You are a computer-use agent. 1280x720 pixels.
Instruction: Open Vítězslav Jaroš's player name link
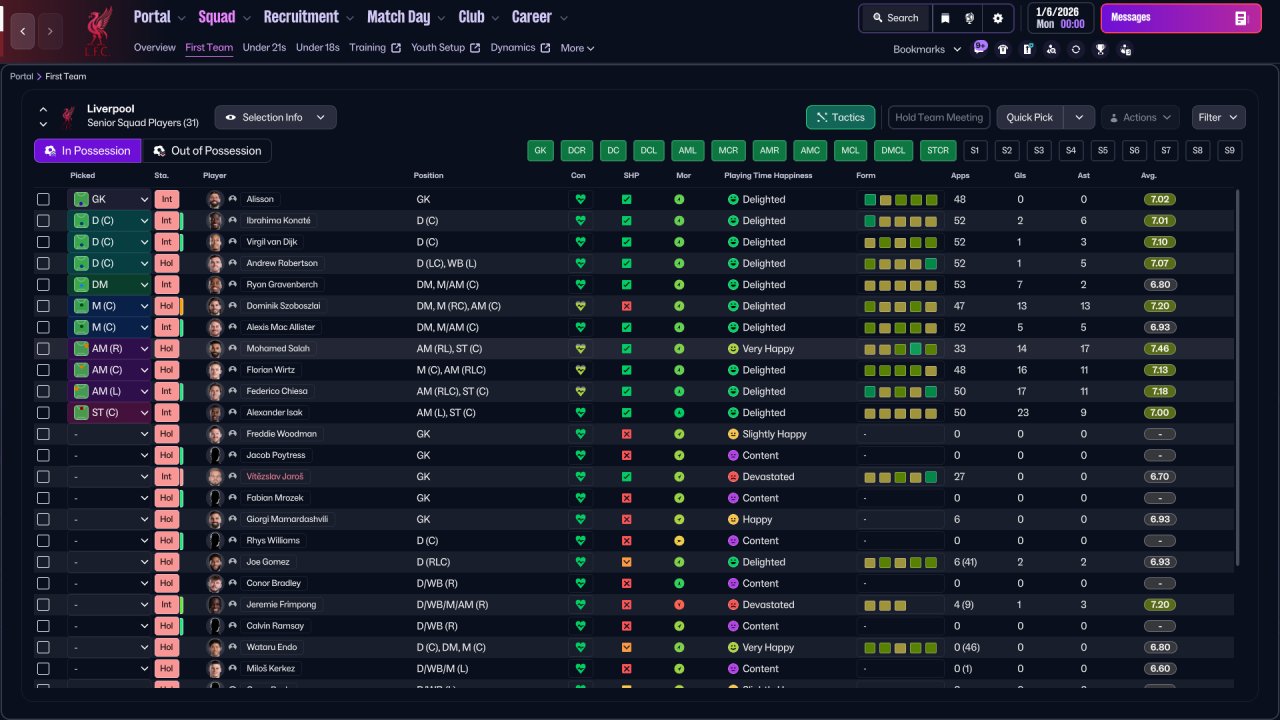275,477
